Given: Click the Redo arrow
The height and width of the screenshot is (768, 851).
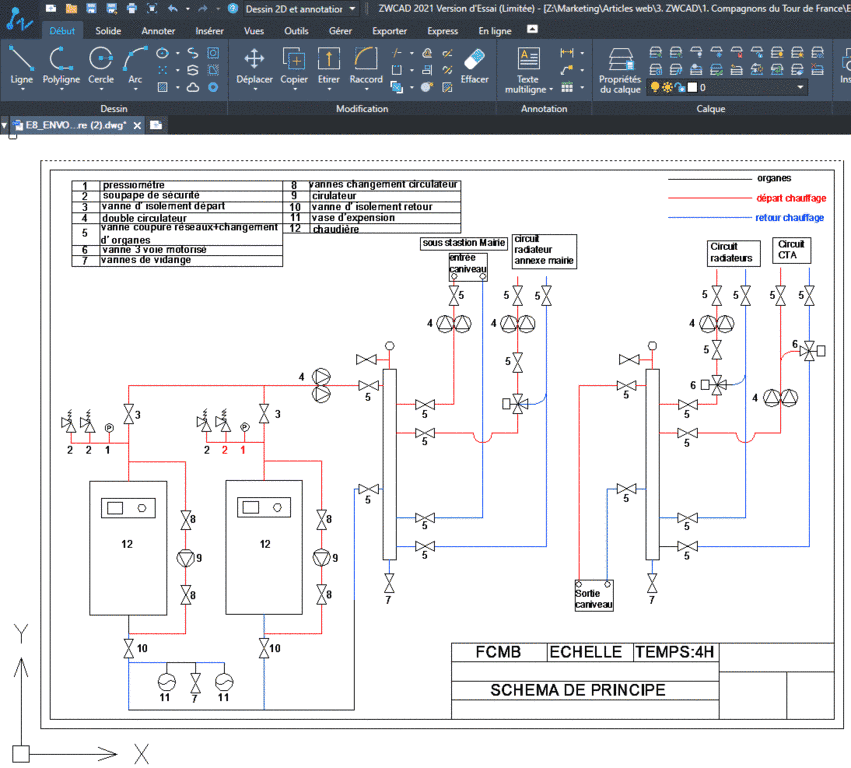Looking at the screenshot, I should (x=203, y=8).
